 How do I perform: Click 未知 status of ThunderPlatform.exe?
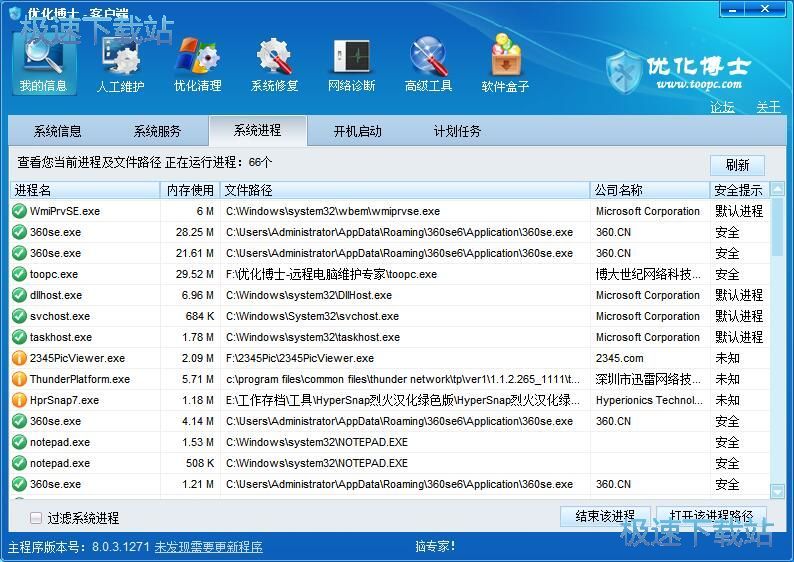pyautogui.click(x=727, y=379)
